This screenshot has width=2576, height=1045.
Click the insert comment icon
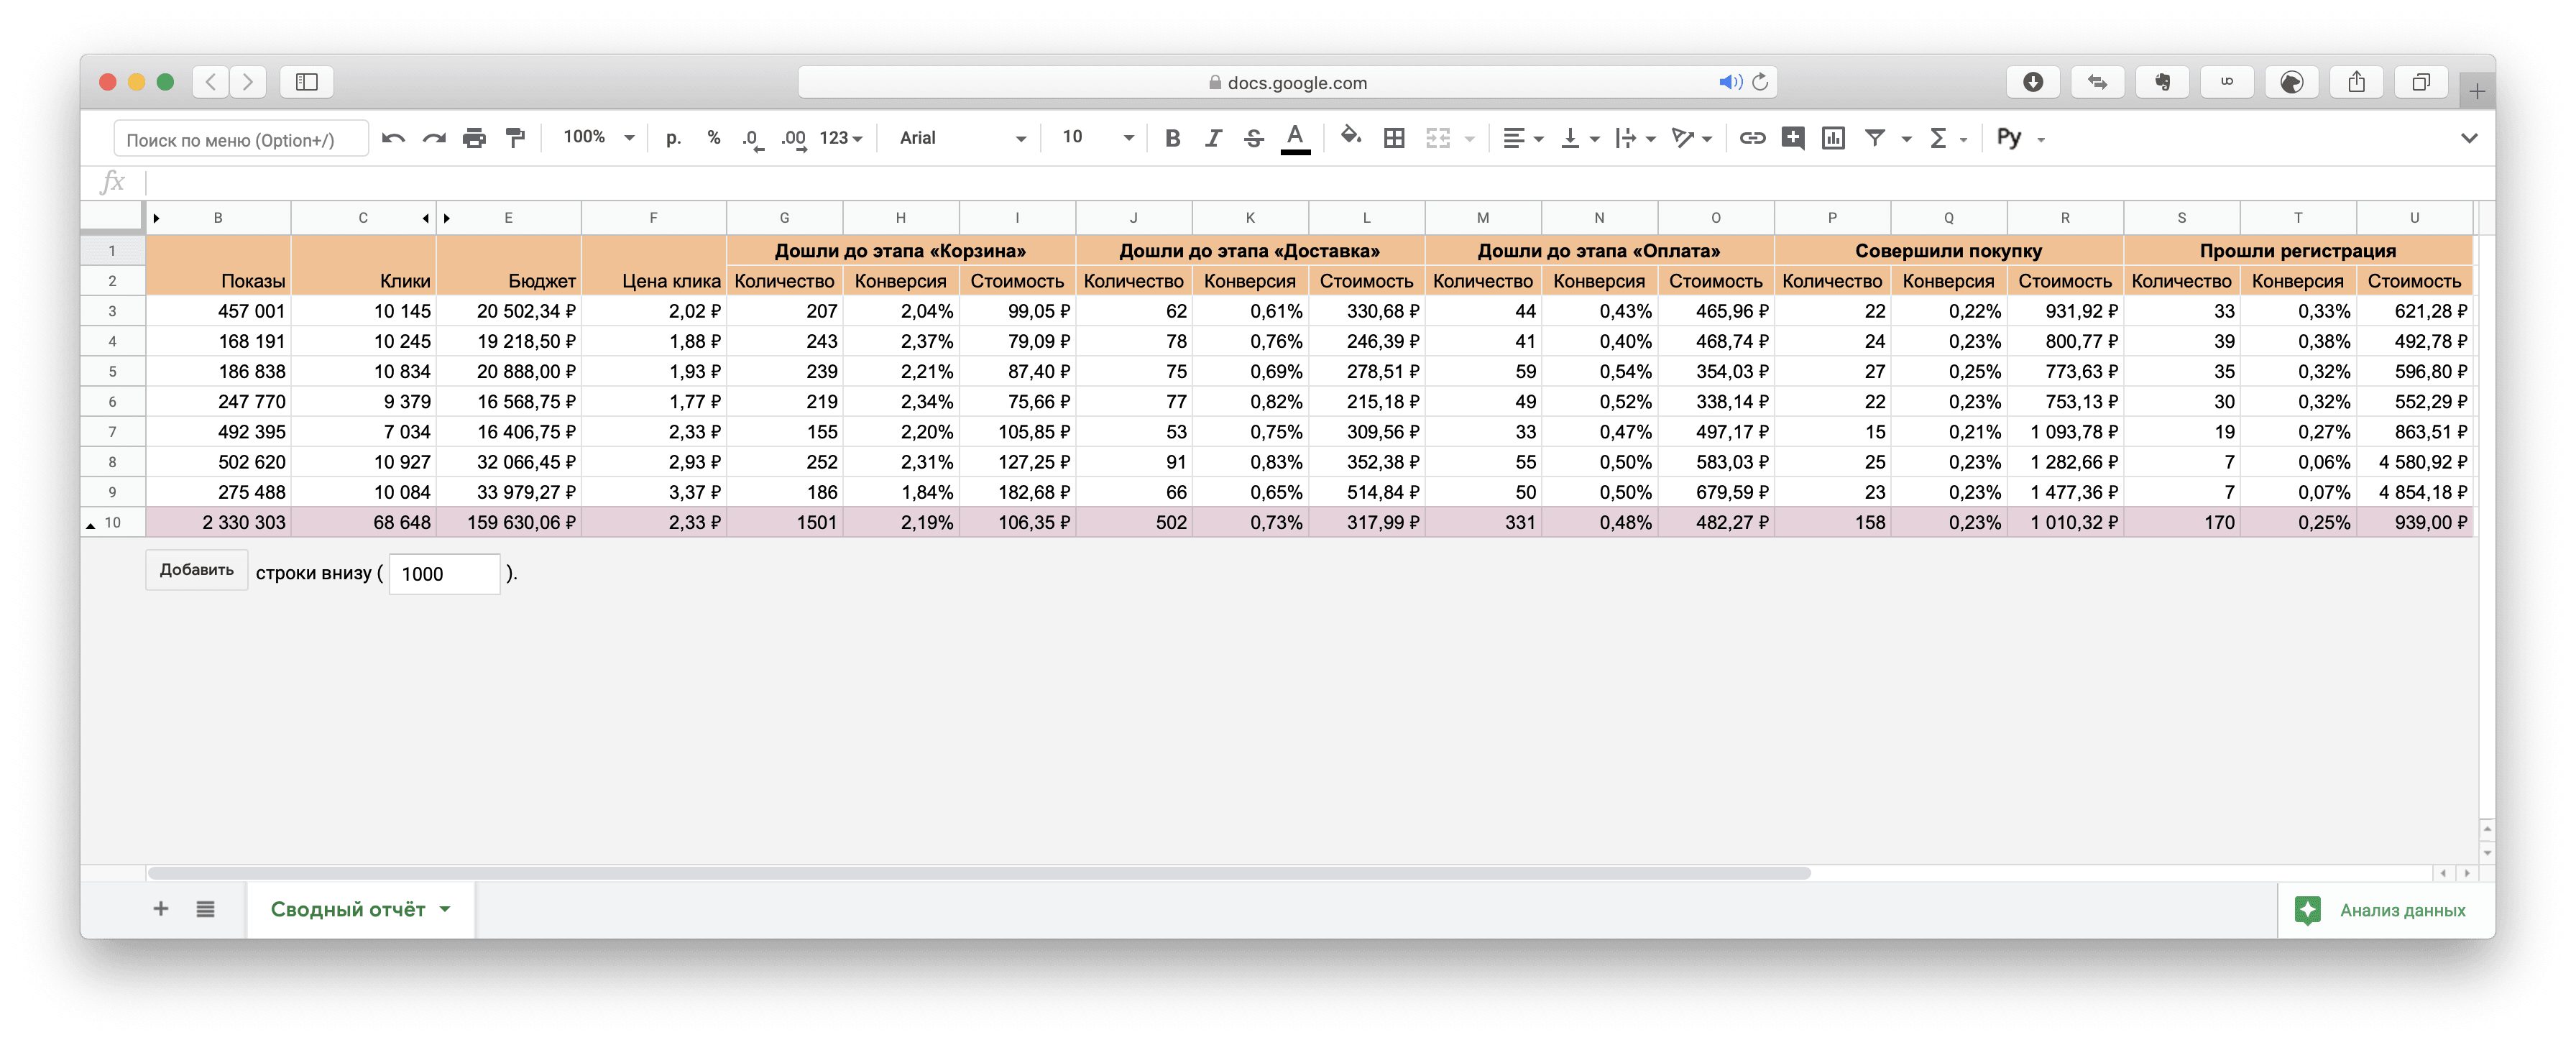point(1792,138)
